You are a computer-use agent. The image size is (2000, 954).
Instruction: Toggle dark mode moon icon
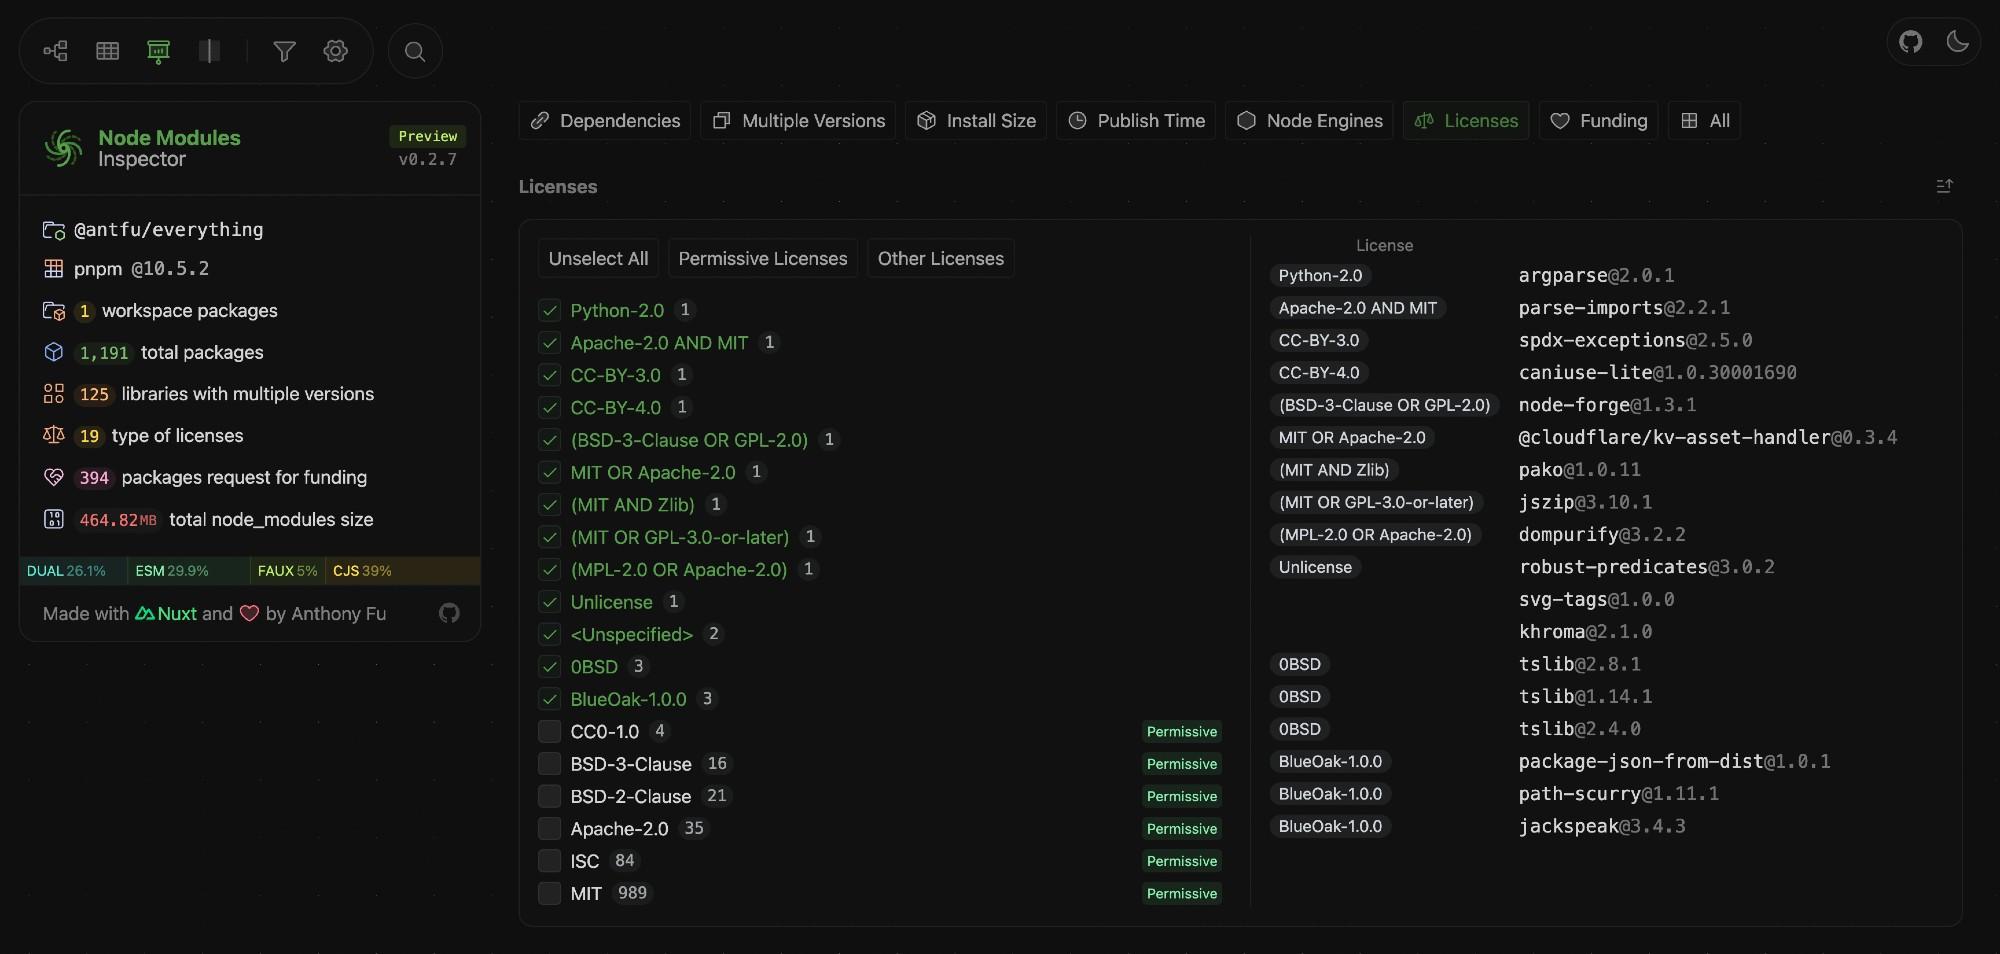[x=1958, y=42]
